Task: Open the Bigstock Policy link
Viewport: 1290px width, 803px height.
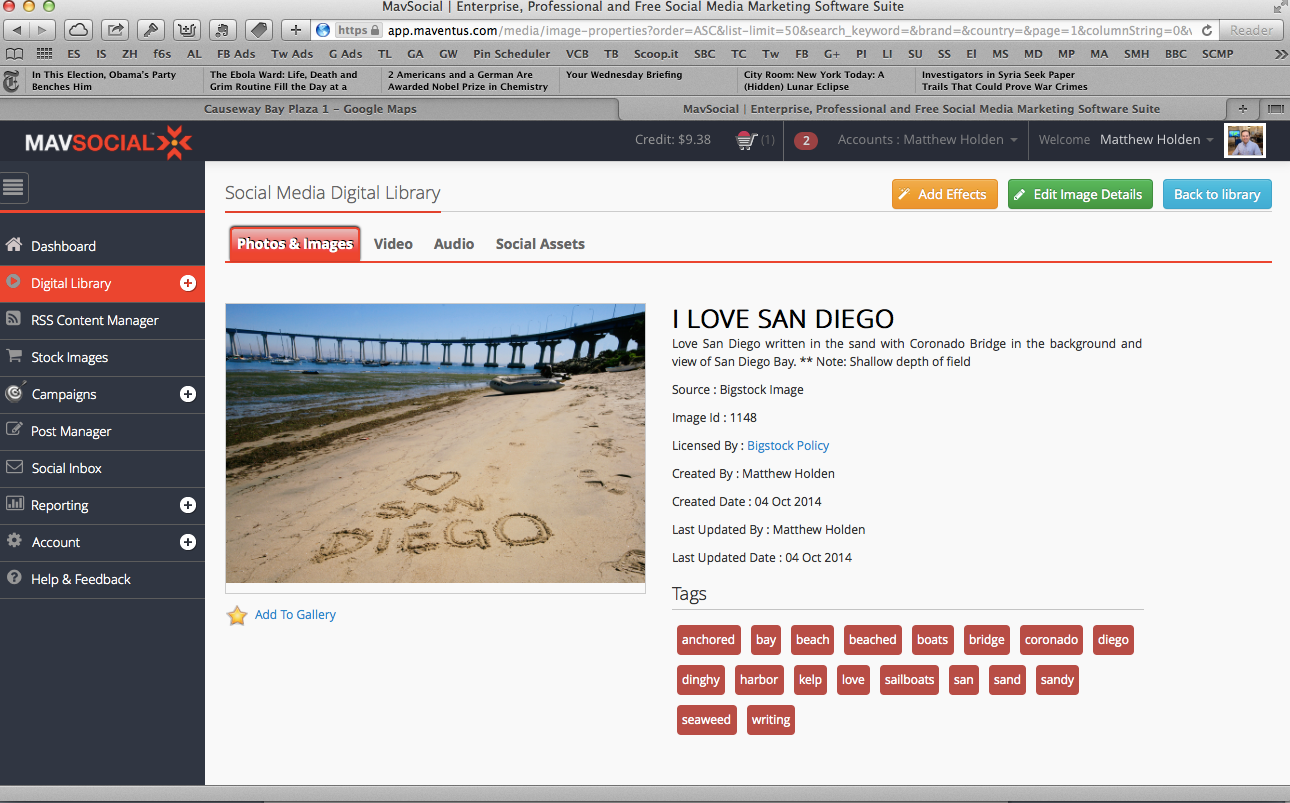Action: coord(788,446)
